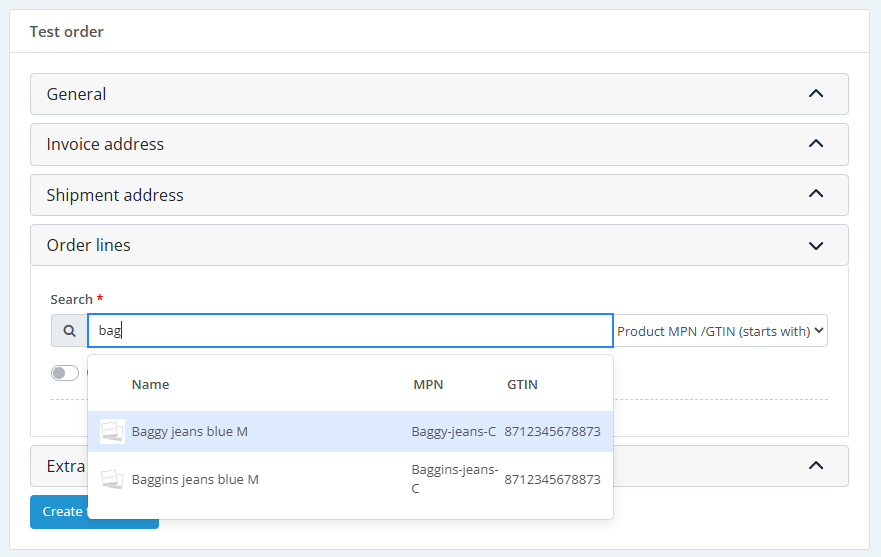This screenshot has height=557, width=881.
Task: Select Baggins jeans blue M suggestion
Action: pos(351,479)
